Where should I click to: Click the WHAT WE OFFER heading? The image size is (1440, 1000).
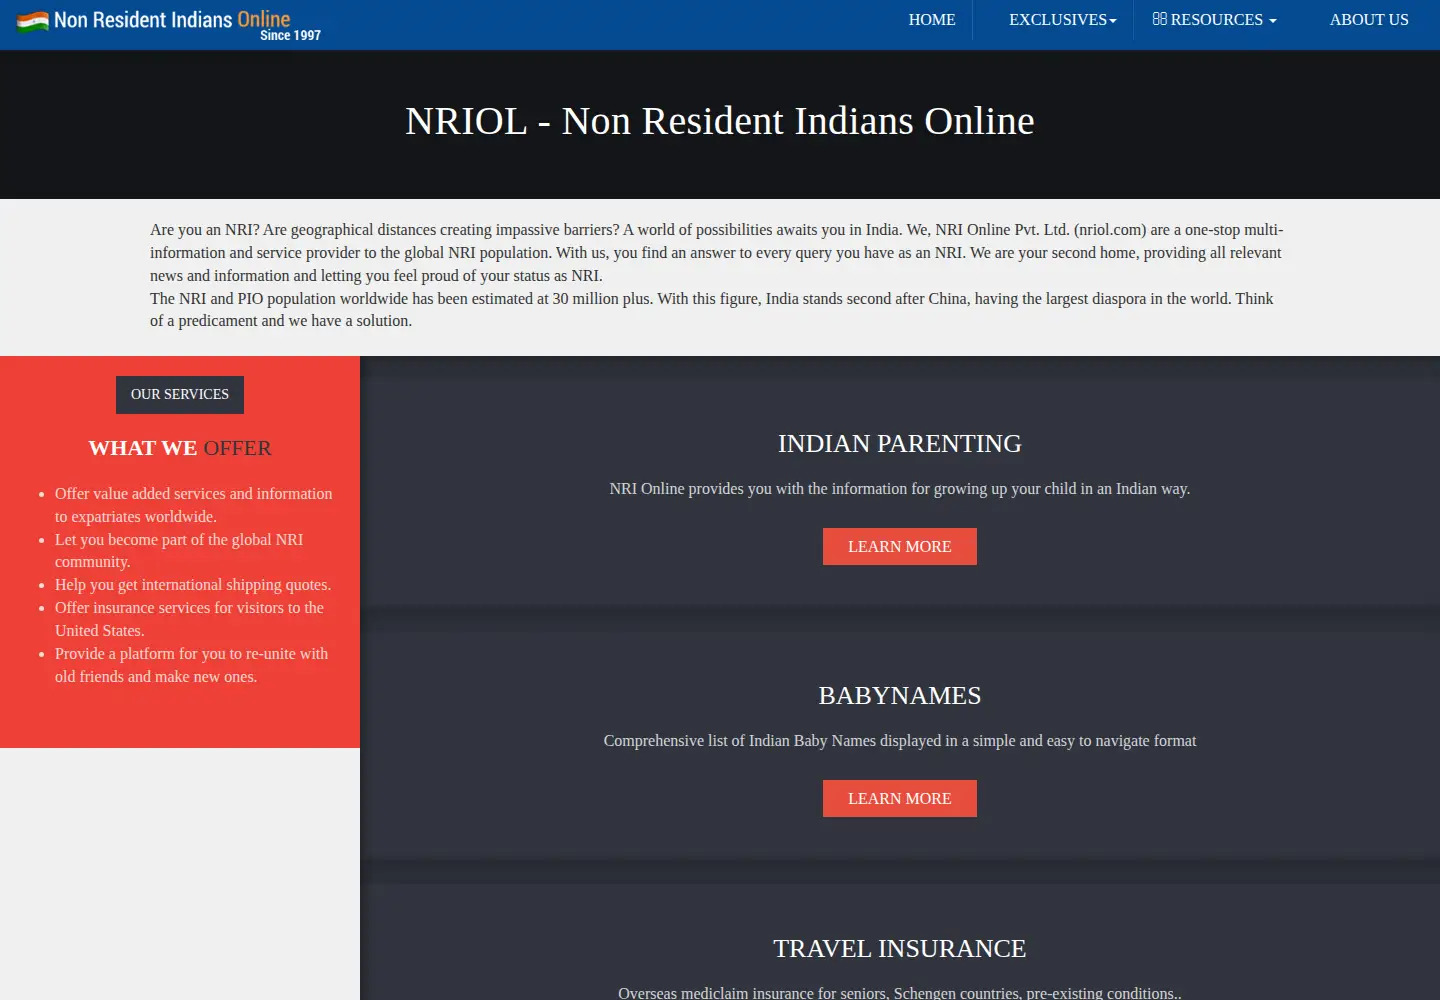(x=180, y=448)
